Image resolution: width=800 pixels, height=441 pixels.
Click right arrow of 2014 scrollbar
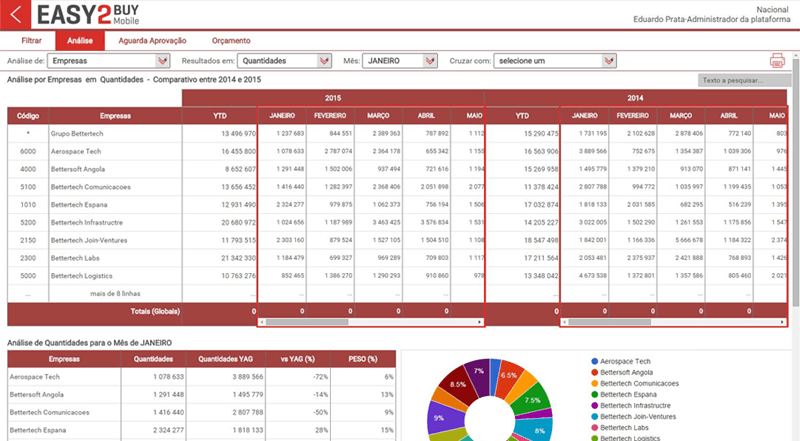click(782, 322)
